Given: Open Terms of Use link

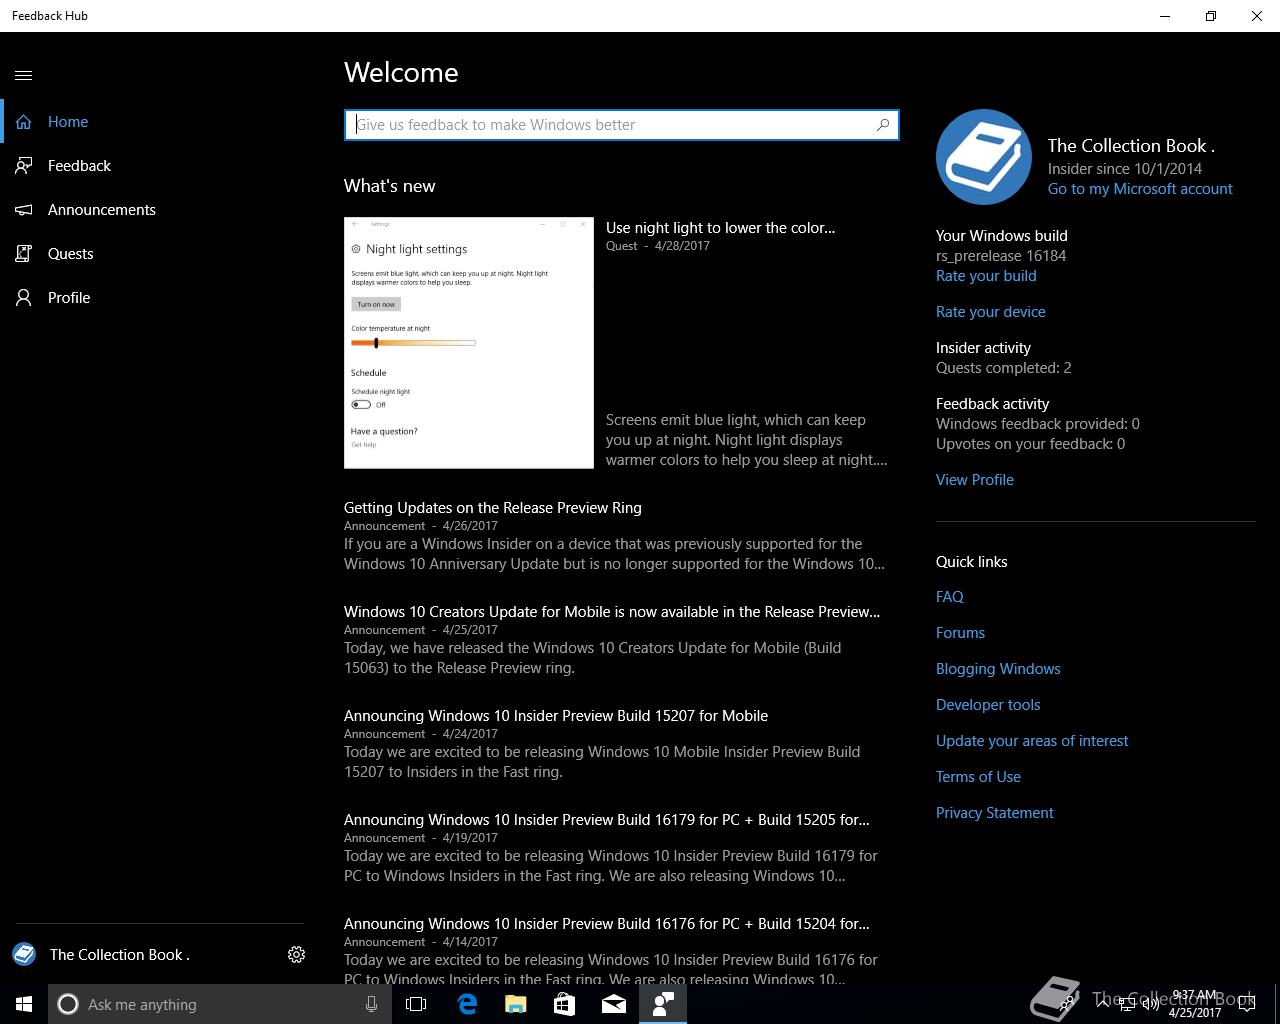Looking at the screenshot, I should click(978, 777).
